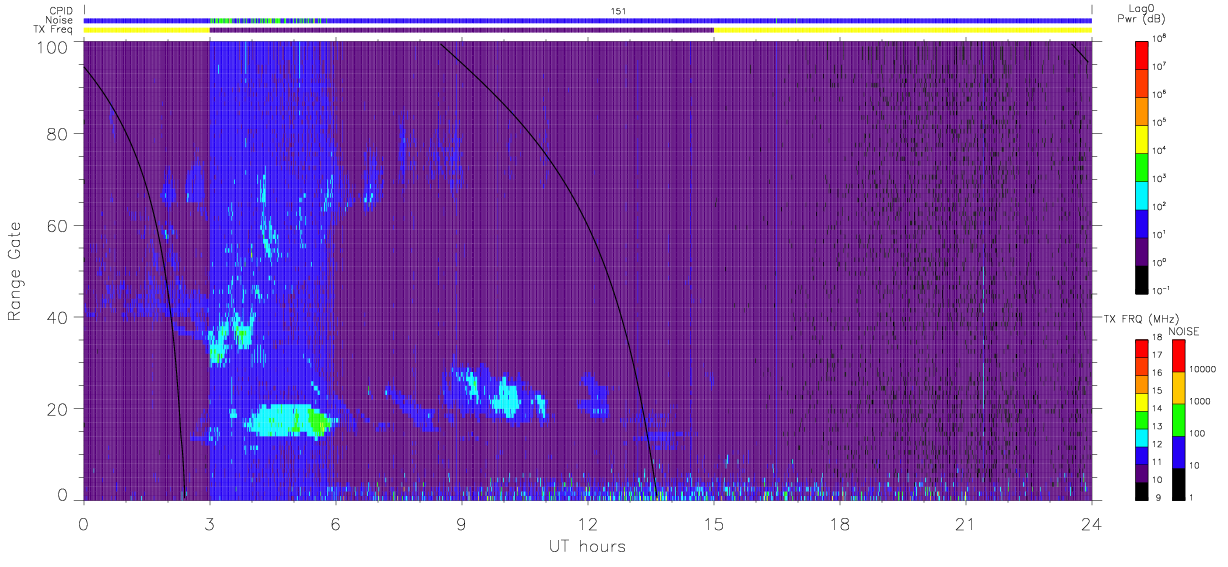Click the blue 10 noise legend segment
The width and height of the screenshot is (1228, 567).
1178,452
